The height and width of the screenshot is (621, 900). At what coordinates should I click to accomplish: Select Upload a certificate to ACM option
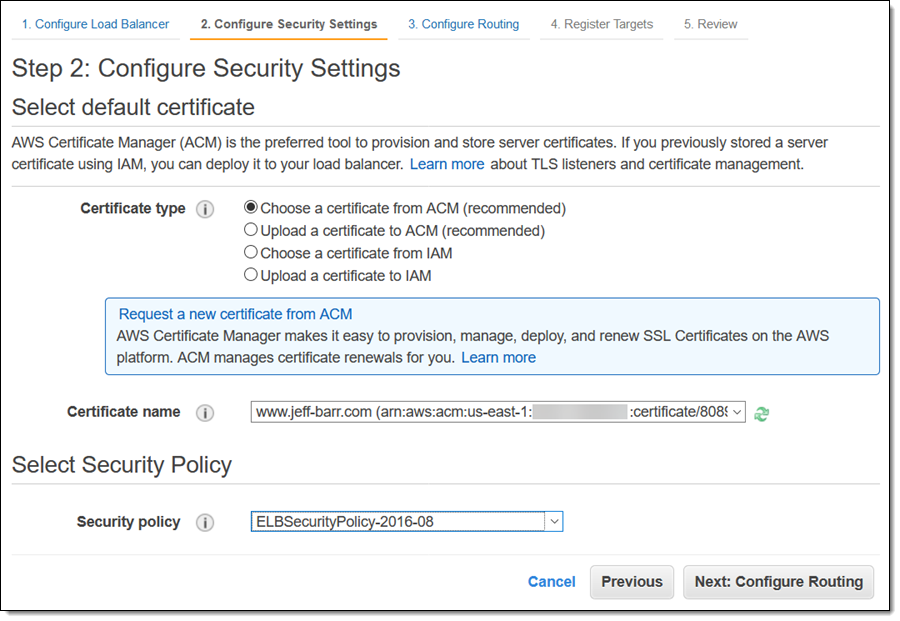pyautogui.click(x=251, y=230)
